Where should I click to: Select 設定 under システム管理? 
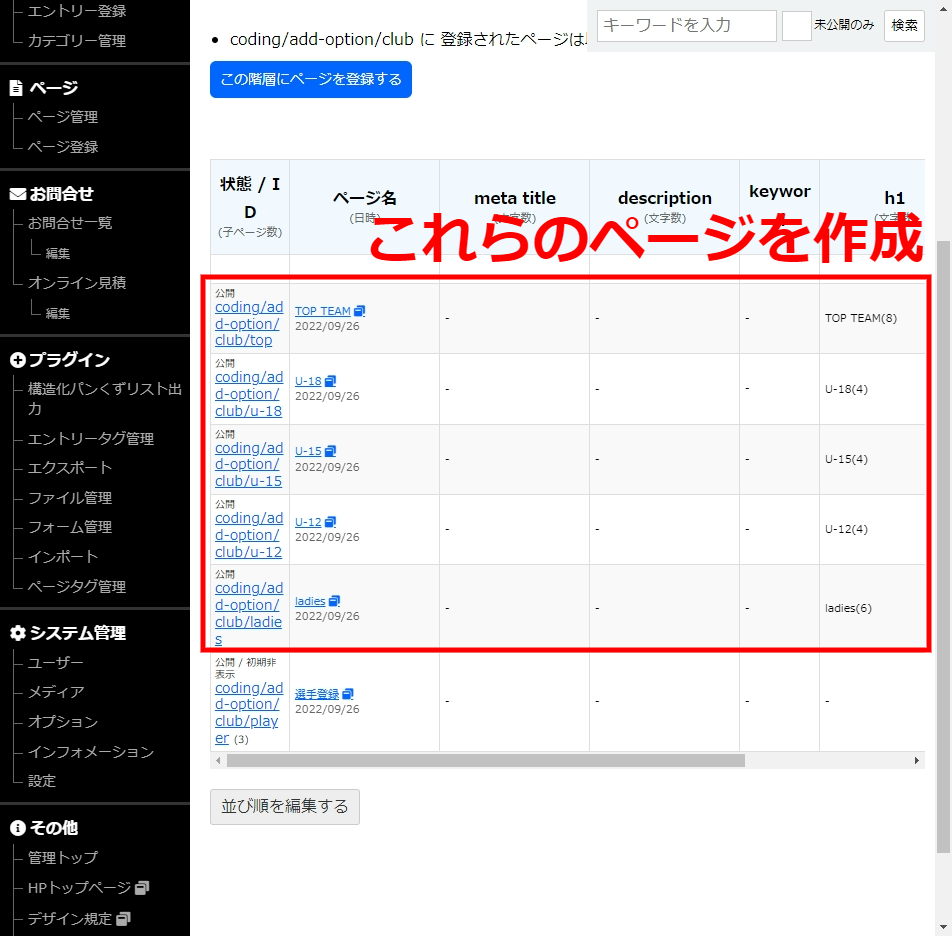point(41,781)
